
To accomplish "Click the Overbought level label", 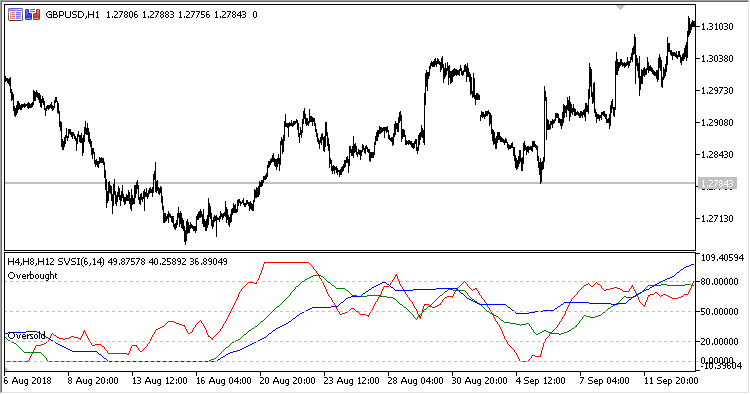I will tap(33, 276).
